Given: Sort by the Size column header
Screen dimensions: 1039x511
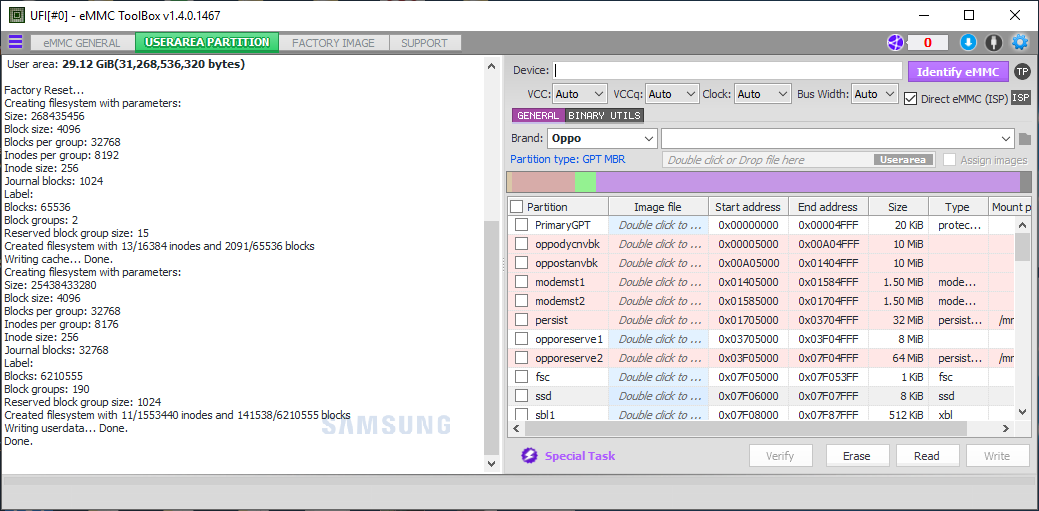Looking at the screenshot, I should (898, 207).
